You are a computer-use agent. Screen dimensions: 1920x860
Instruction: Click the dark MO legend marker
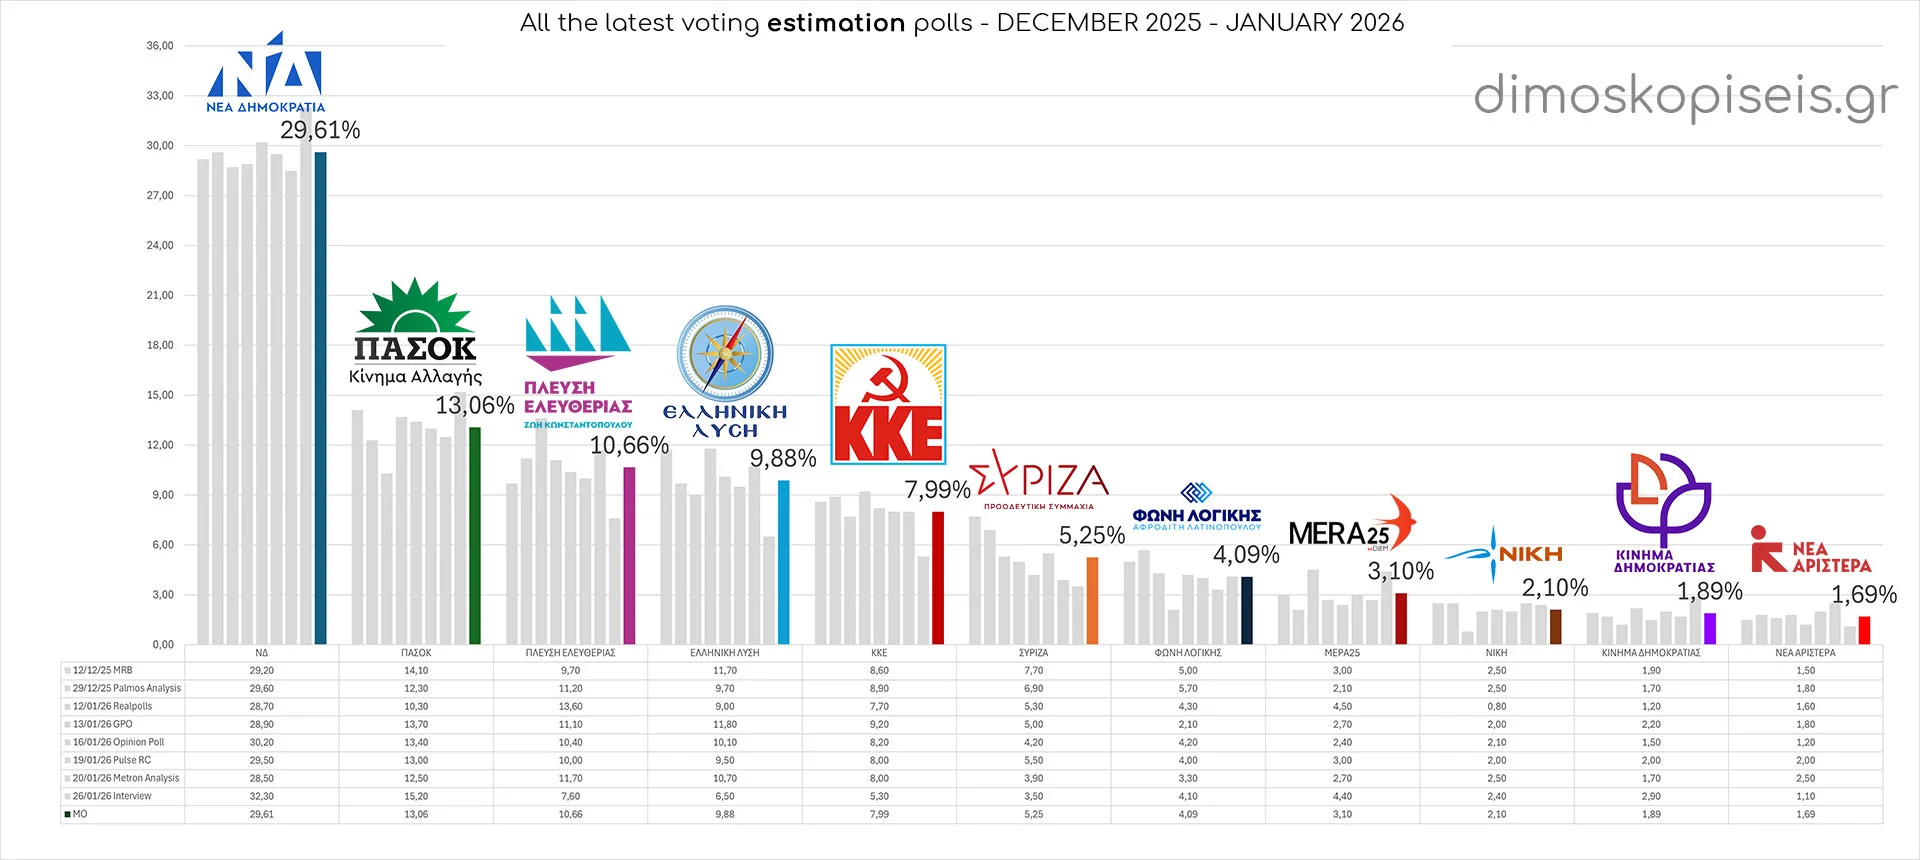click(67, 814)
